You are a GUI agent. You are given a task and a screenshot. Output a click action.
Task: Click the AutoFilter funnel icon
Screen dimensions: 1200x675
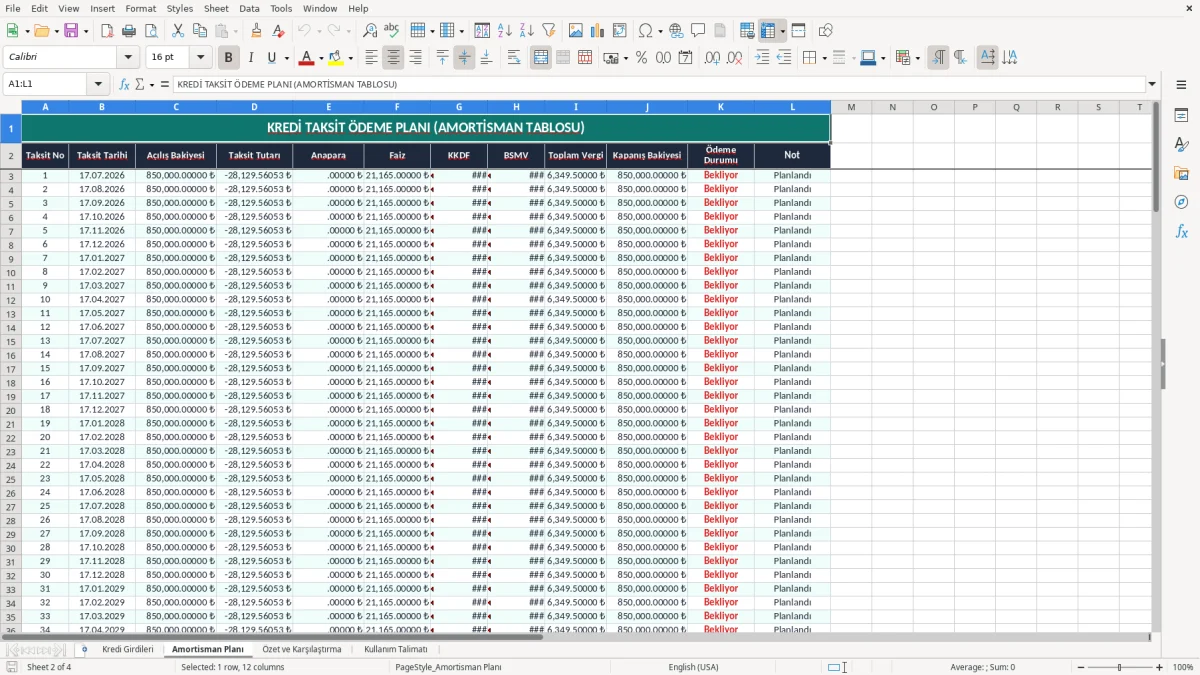(548, 31)
